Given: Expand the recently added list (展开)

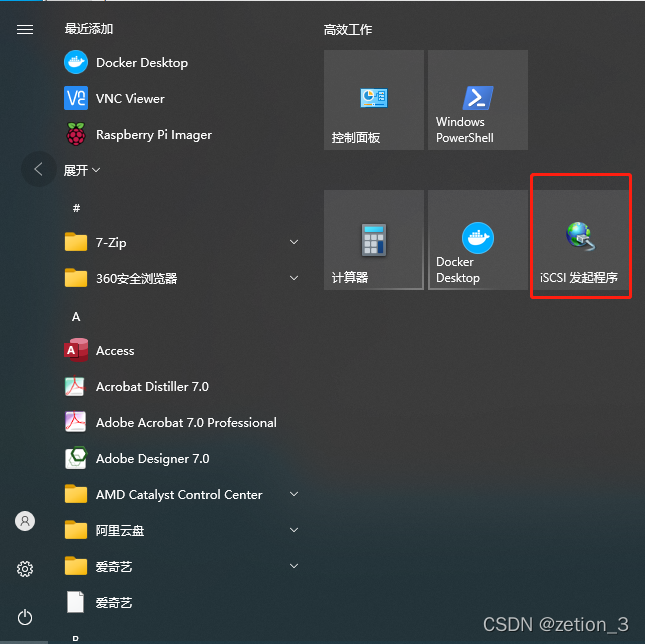Looking at the screenshot, I should point(81,170).
